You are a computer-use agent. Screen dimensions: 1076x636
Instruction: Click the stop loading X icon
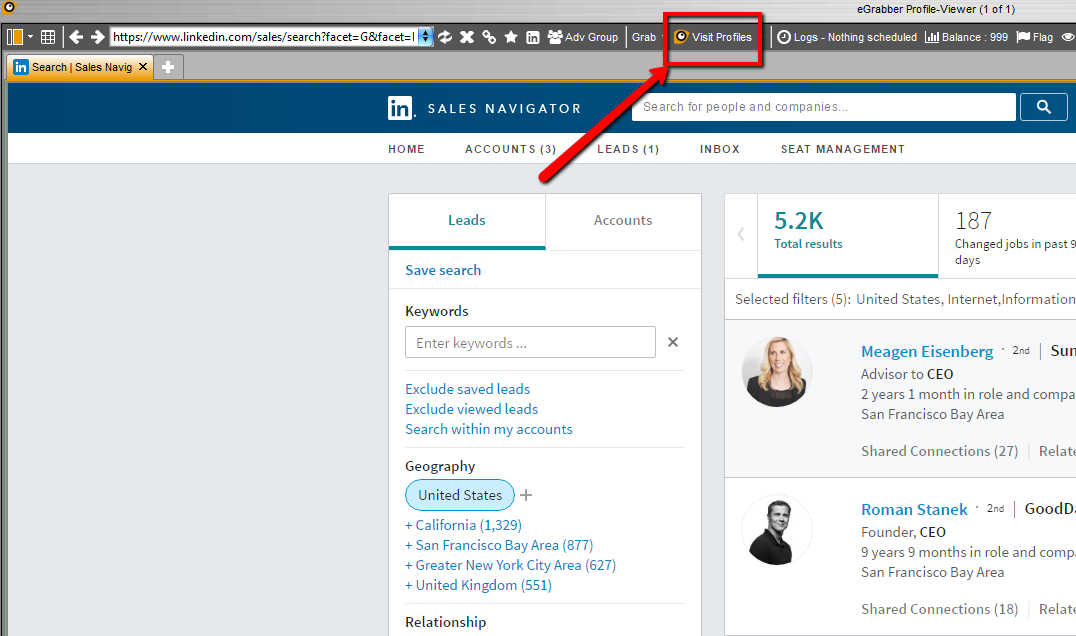click(x=467, y=37)
